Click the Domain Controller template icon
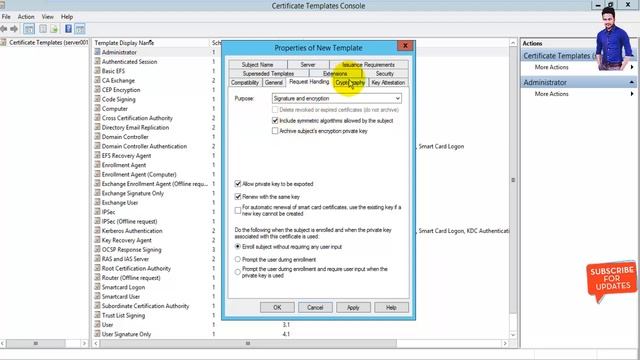 coord(97,136)
